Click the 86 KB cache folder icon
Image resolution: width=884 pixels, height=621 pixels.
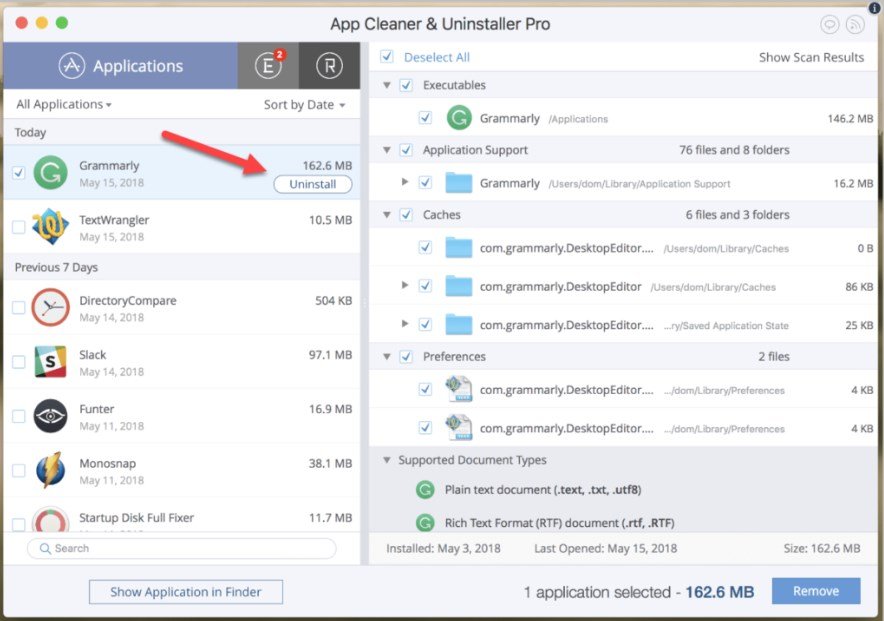pyautogui.click(x=458, y=286)
